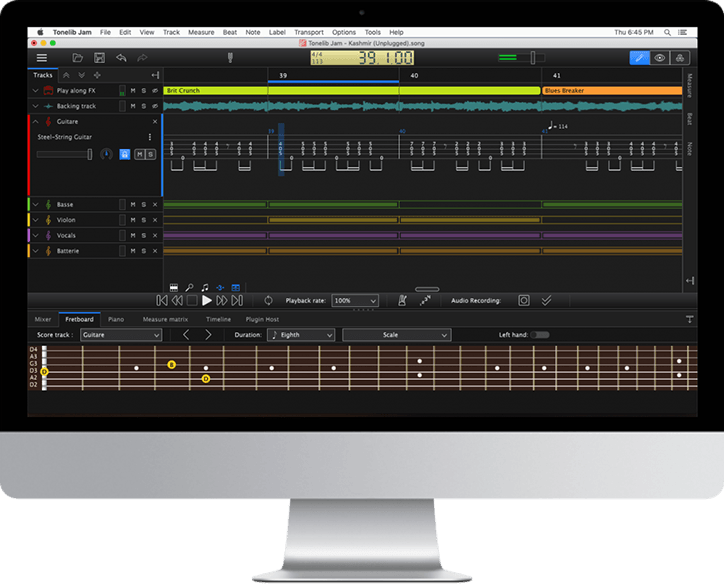This screenshot has height=584, width=724.
Task: Toggle Play along FX visibility icon
Action: 155,90
